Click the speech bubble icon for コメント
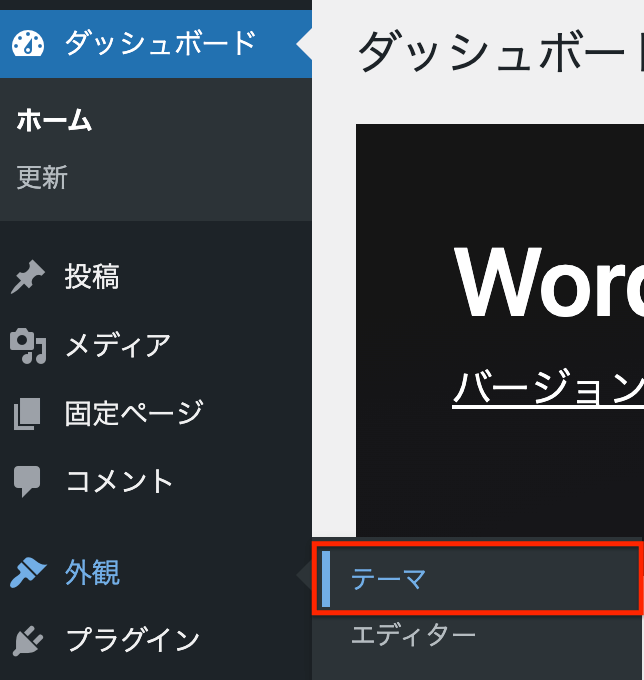 (27, 481)
